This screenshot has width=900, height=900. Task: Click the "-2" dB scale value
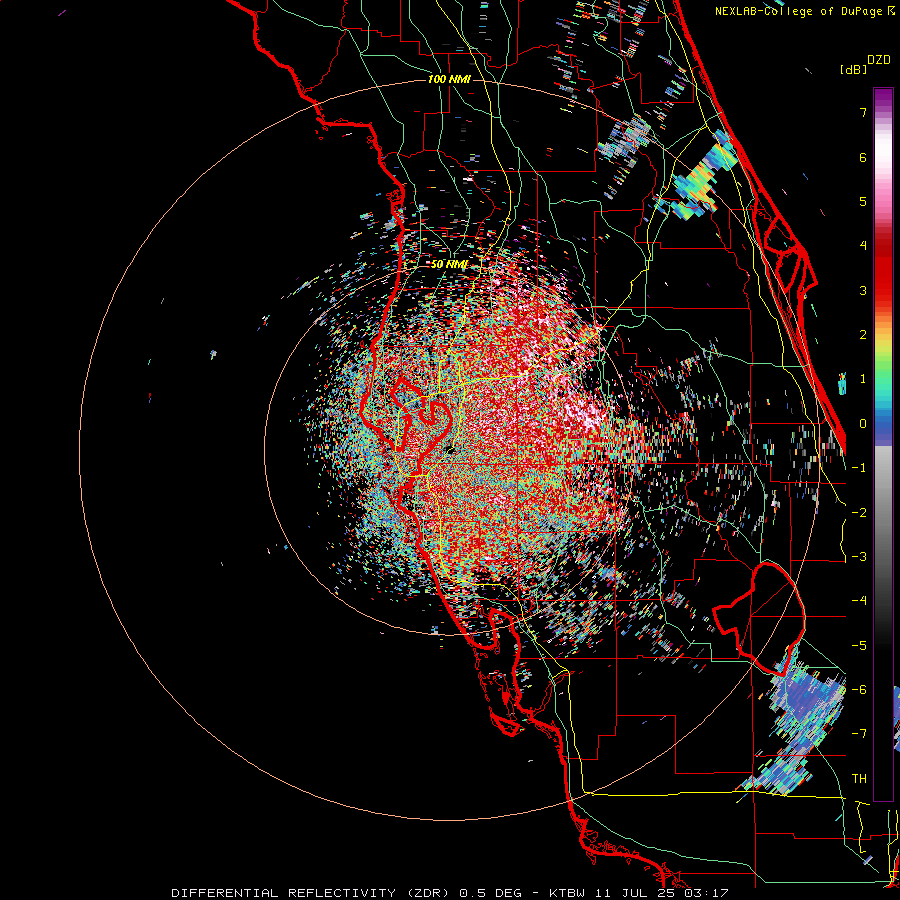(859, 513)
